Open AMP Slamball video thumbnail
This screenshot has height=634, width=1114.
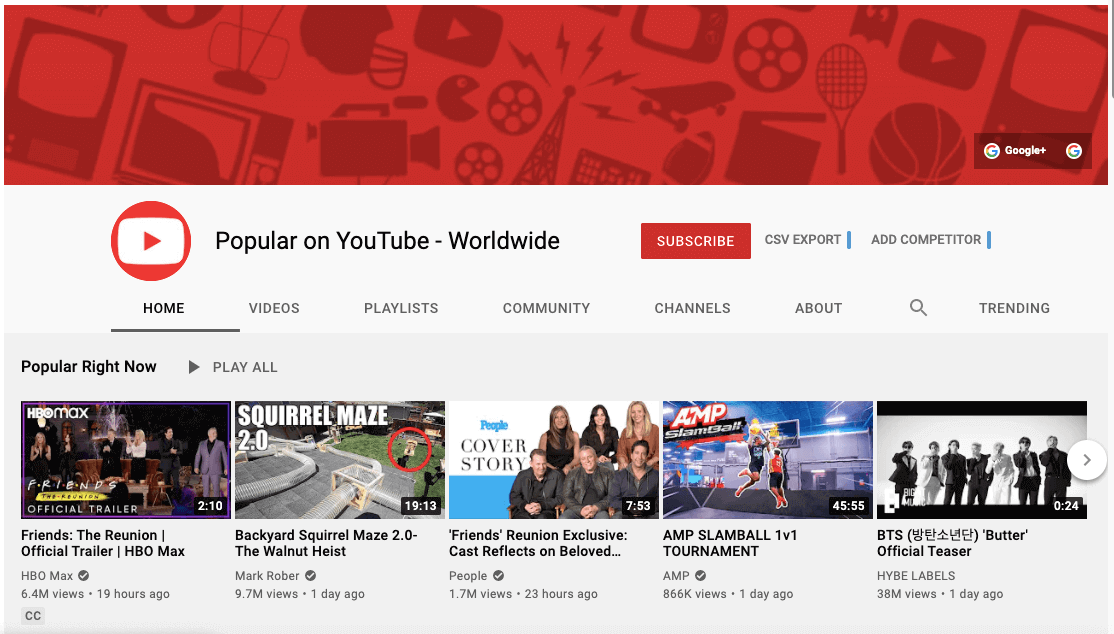point(768,460)
